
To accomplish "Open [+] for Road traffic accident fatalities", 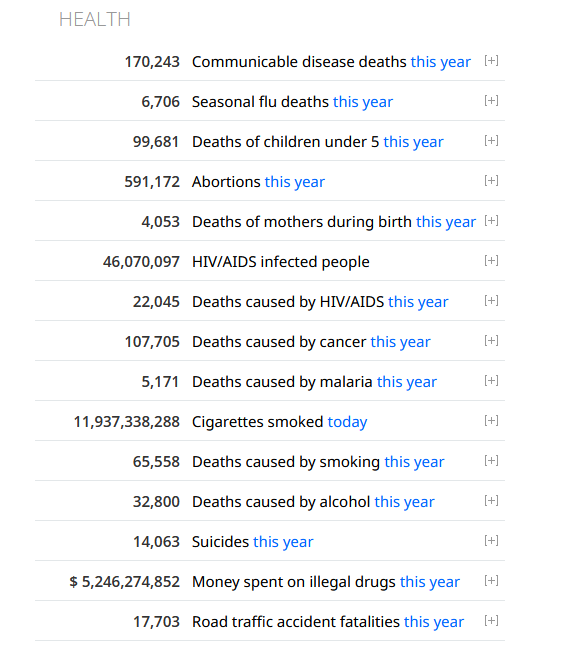I will coord(491,621).
